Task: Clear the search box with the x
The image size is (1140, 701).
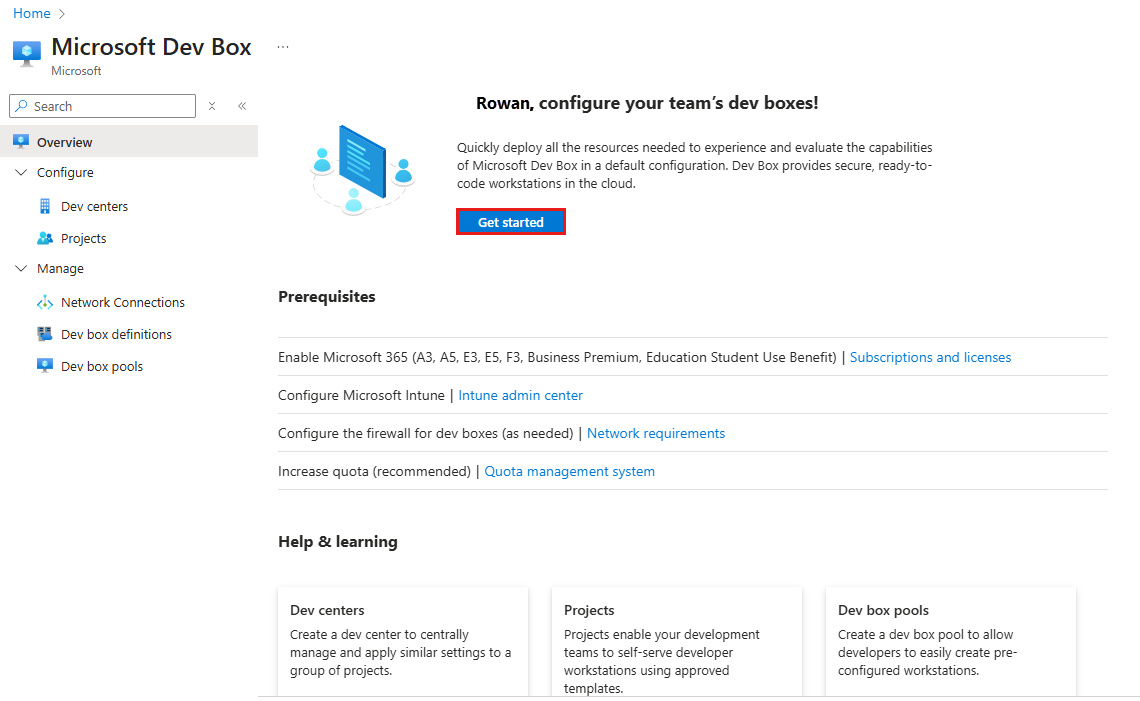Action: [x=211, y=106]
